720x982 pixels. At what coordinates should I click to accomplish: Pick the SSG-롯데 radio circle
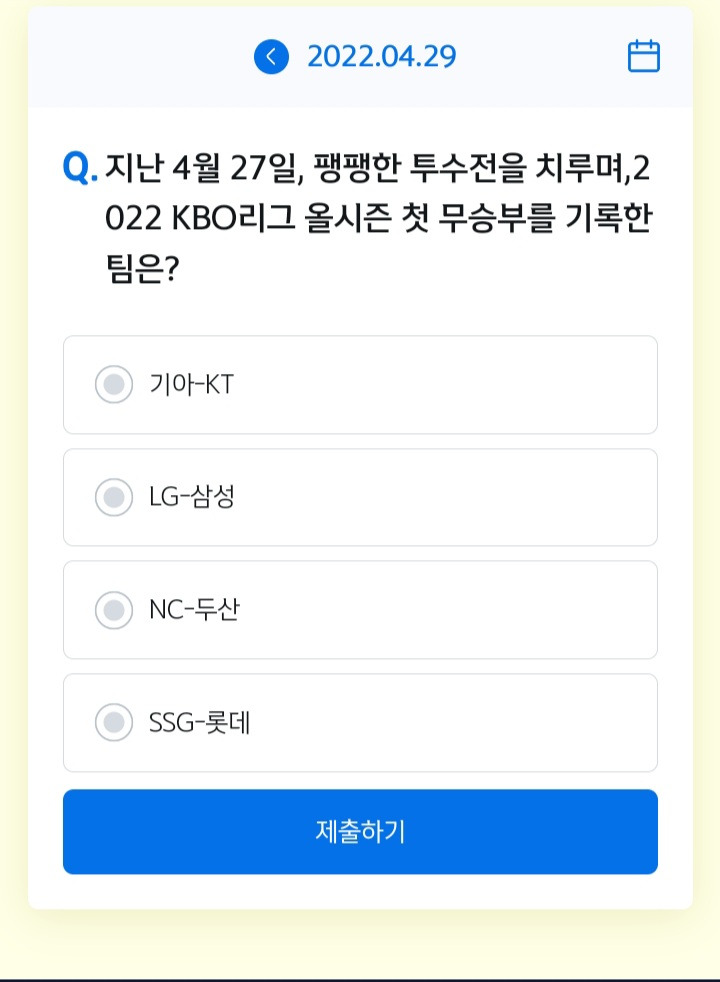tap(114, 722)
